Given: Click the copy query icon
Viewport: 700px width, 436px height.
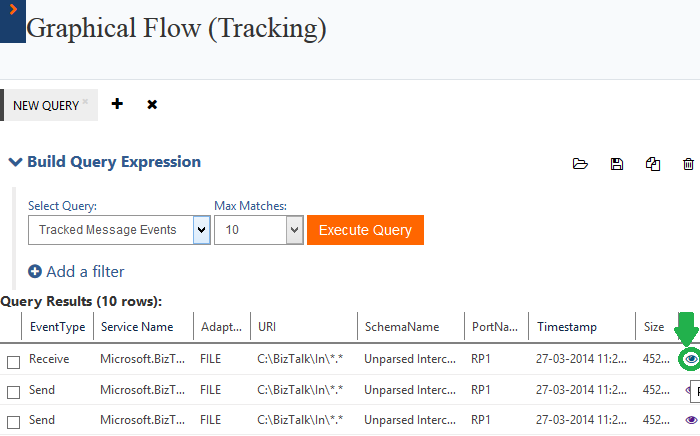Looking at the screenshot, I should 653,164.
